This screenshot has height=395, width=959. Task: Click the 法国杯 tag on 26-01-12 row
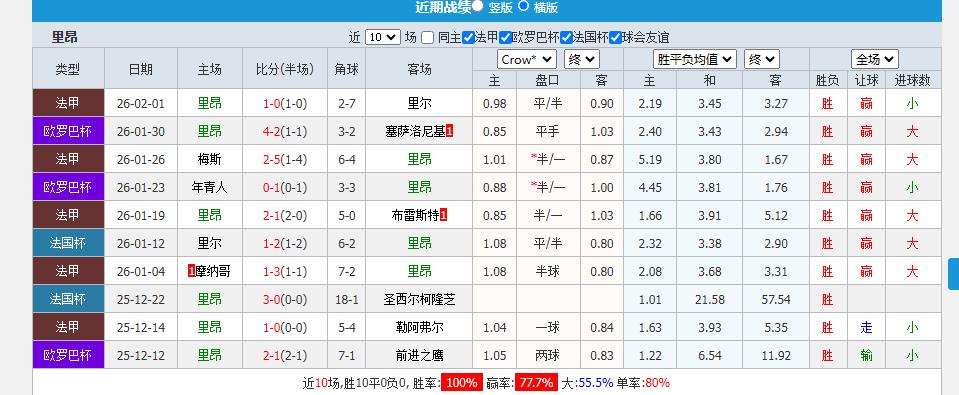point(68,243)
